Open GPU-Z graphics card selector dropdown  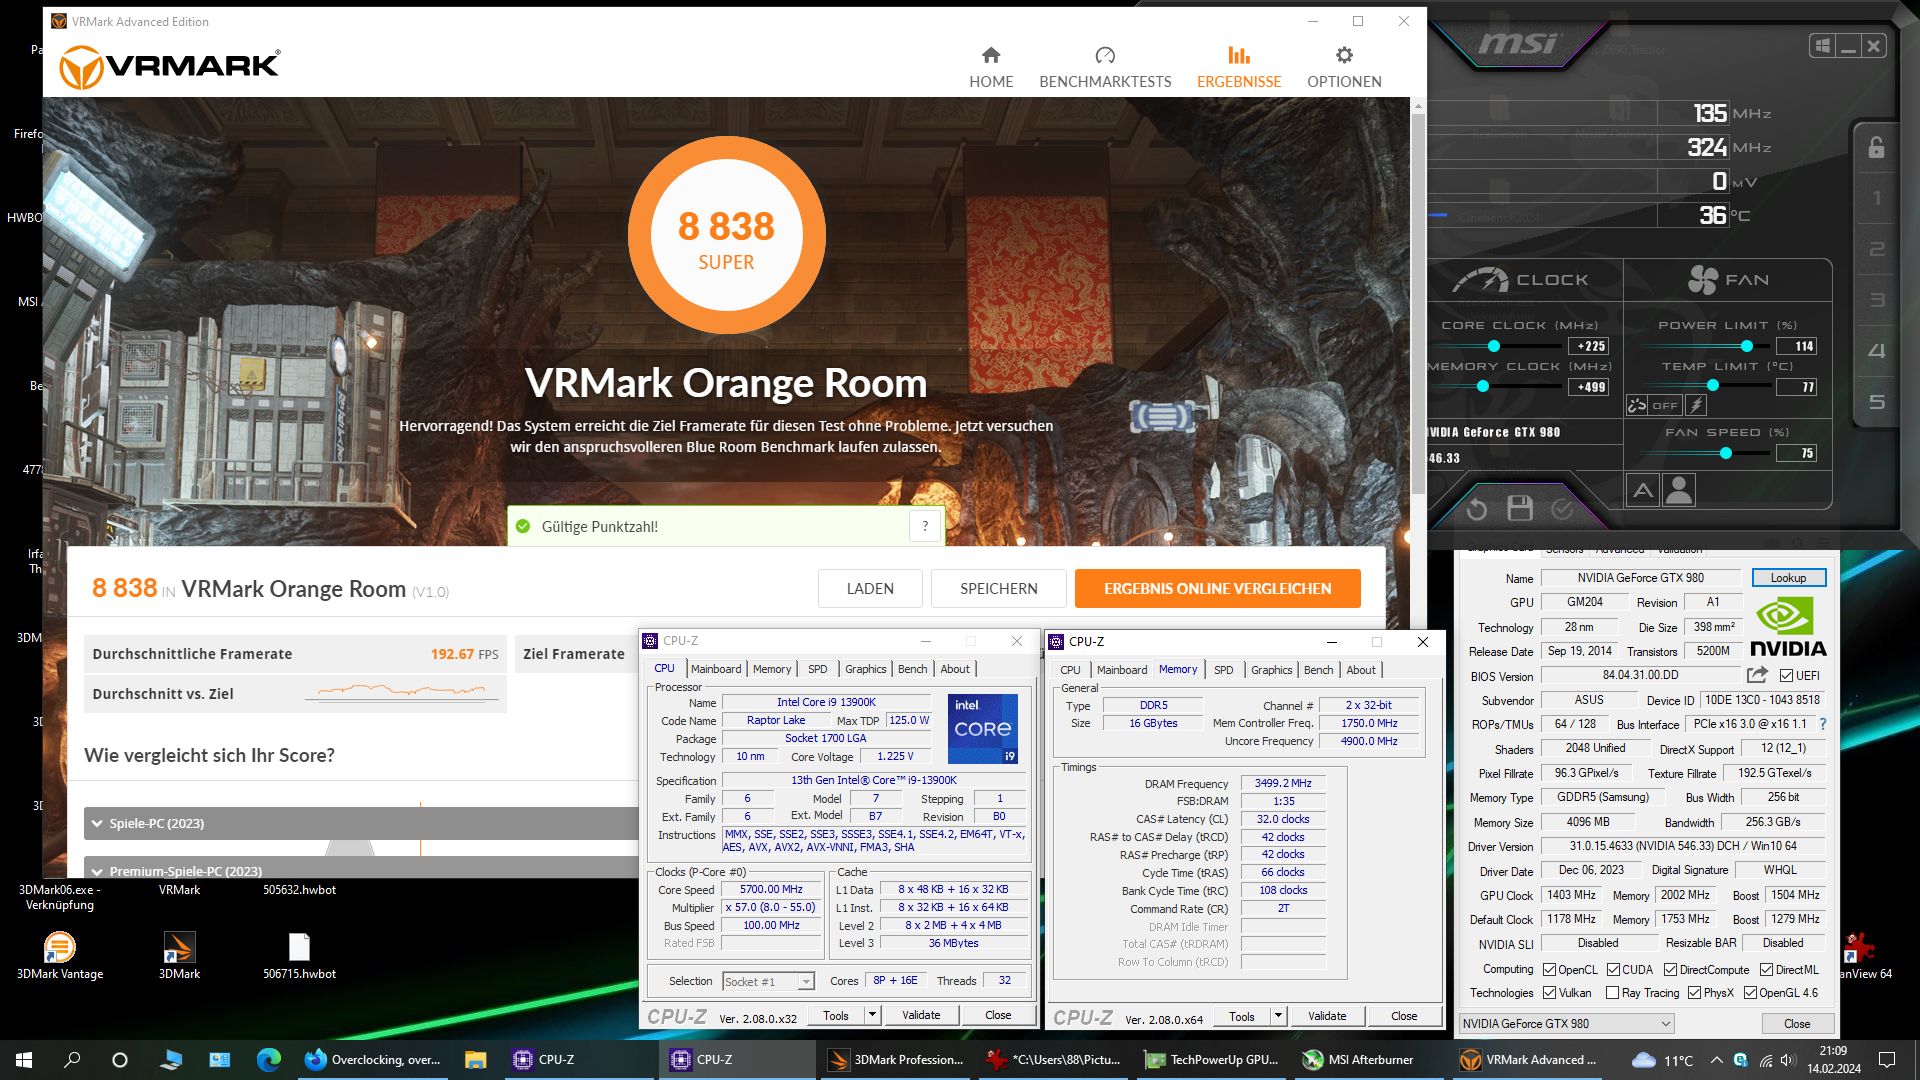click(x=1565, y=1024)
